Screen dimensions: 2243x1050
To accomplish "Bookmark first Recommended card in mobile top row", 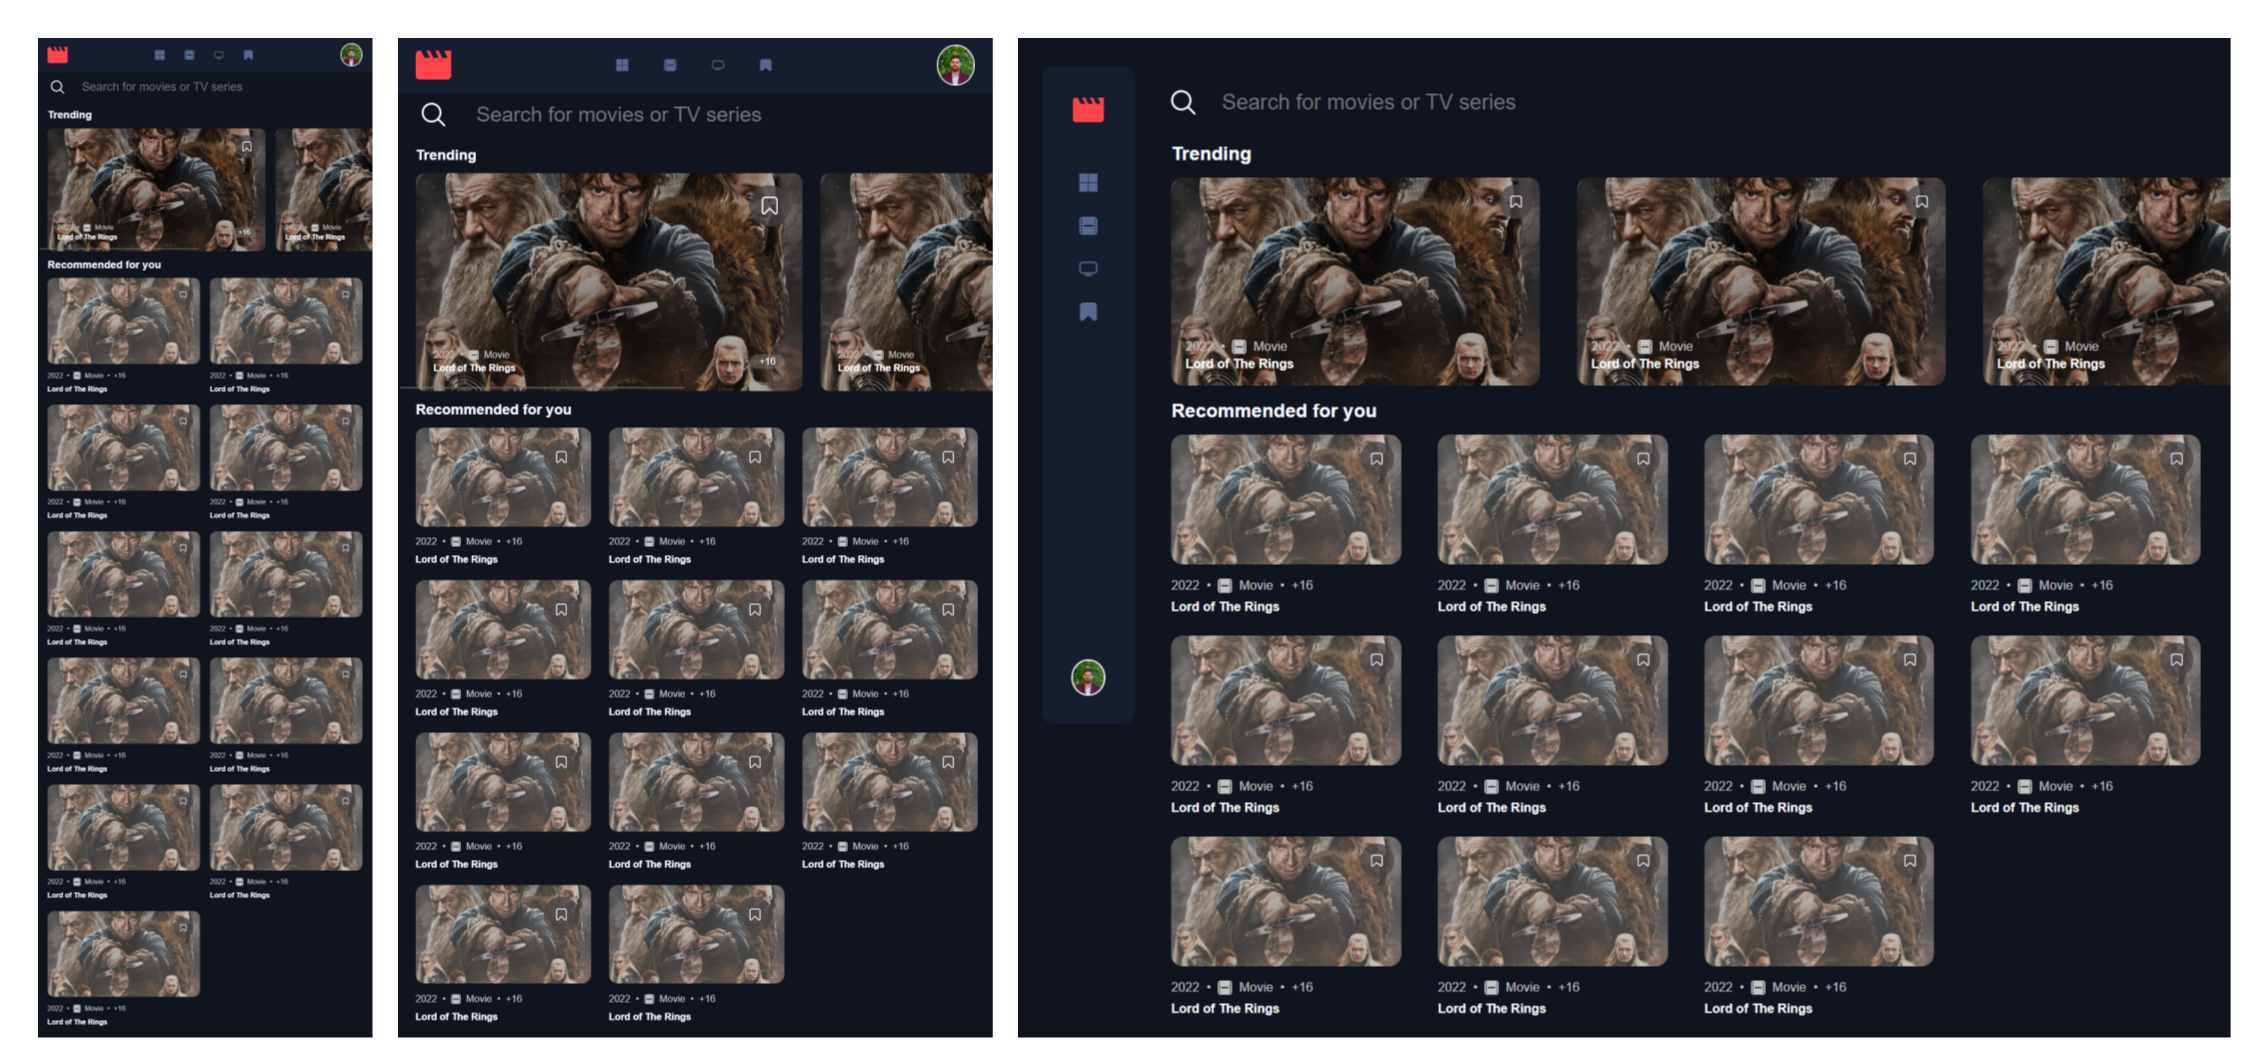I will pyautogui.click(x=183, y=294).
